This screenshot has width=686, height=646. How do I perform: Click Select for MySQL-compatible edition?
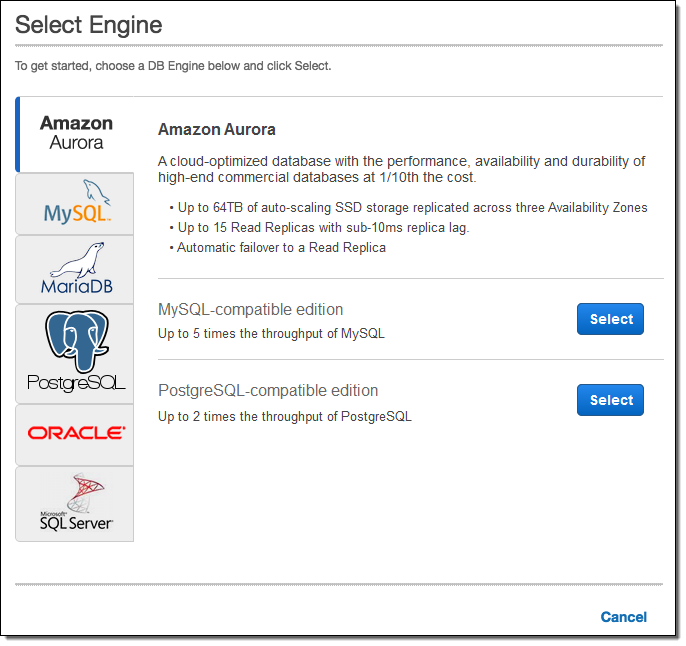click(x=610, y=319)
